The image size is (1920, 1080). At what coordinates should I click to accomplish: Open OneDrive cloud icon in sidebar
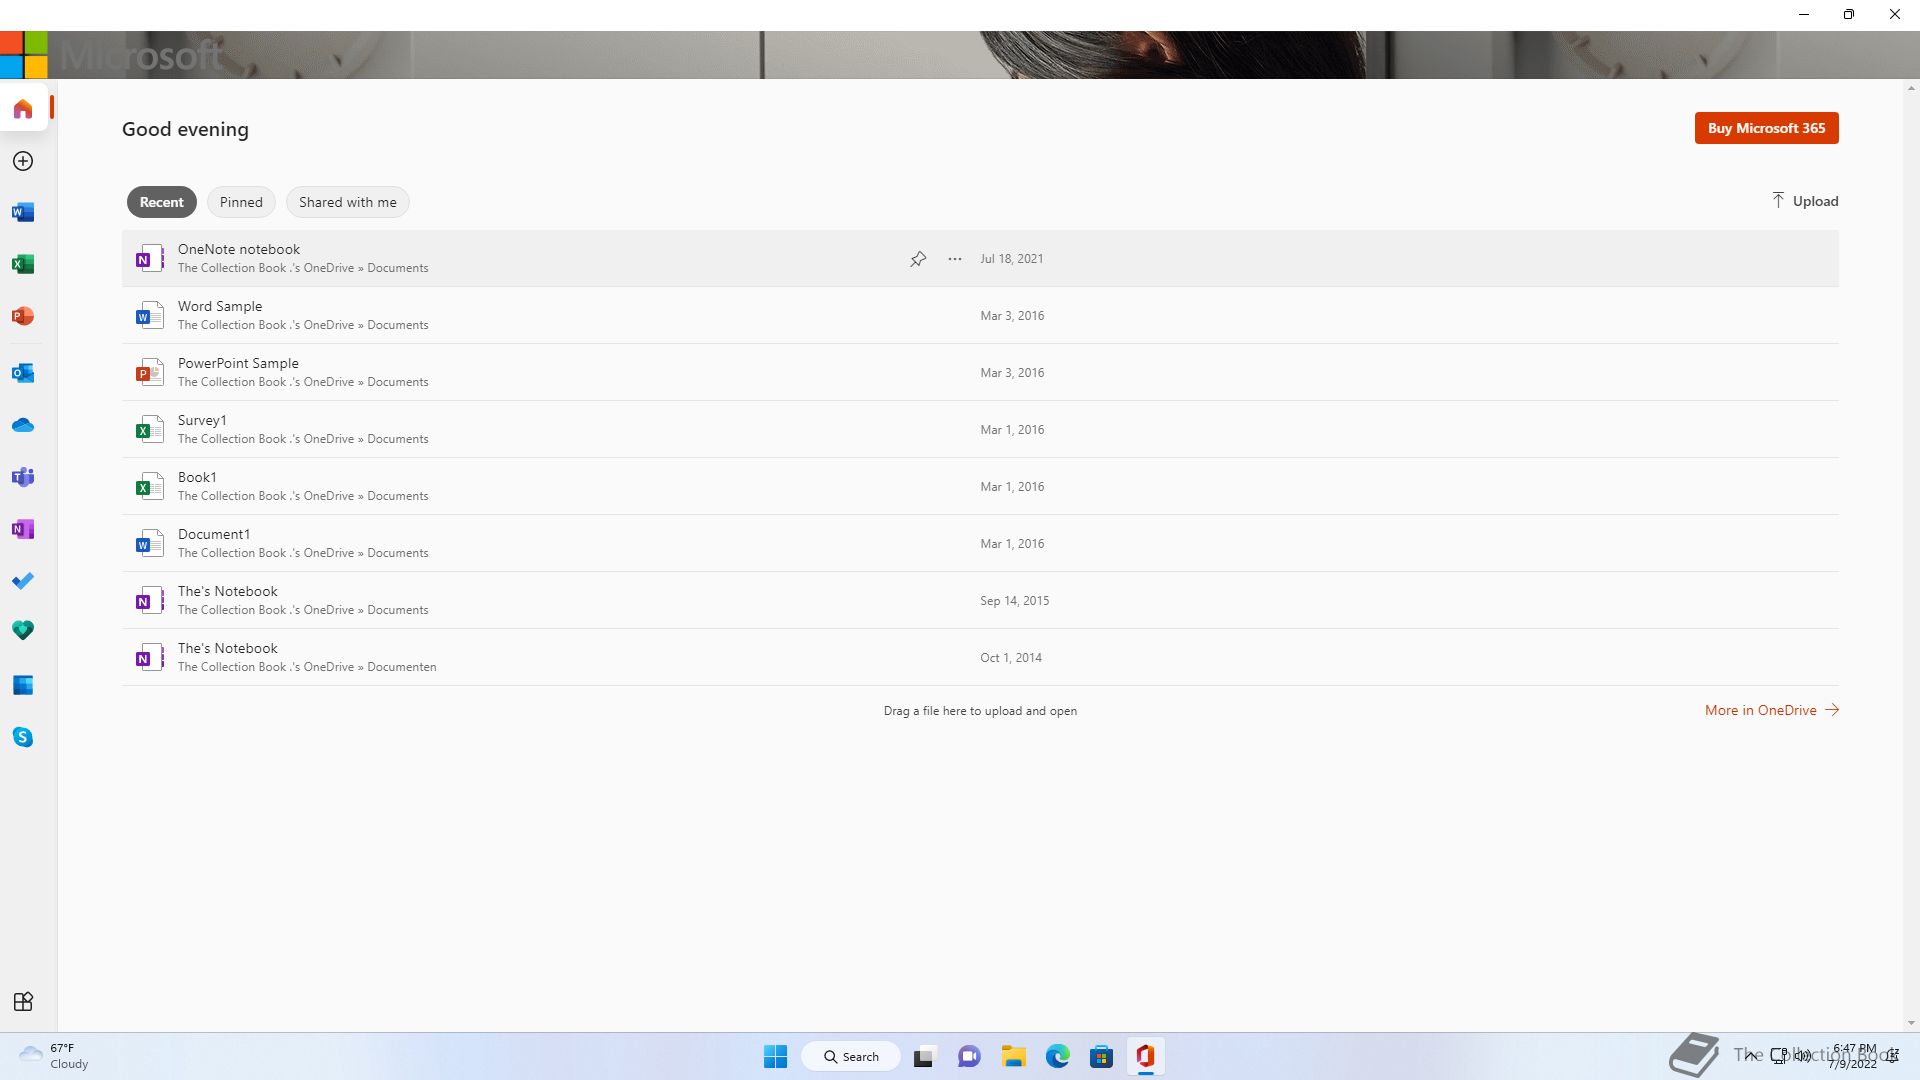[23, 425]
